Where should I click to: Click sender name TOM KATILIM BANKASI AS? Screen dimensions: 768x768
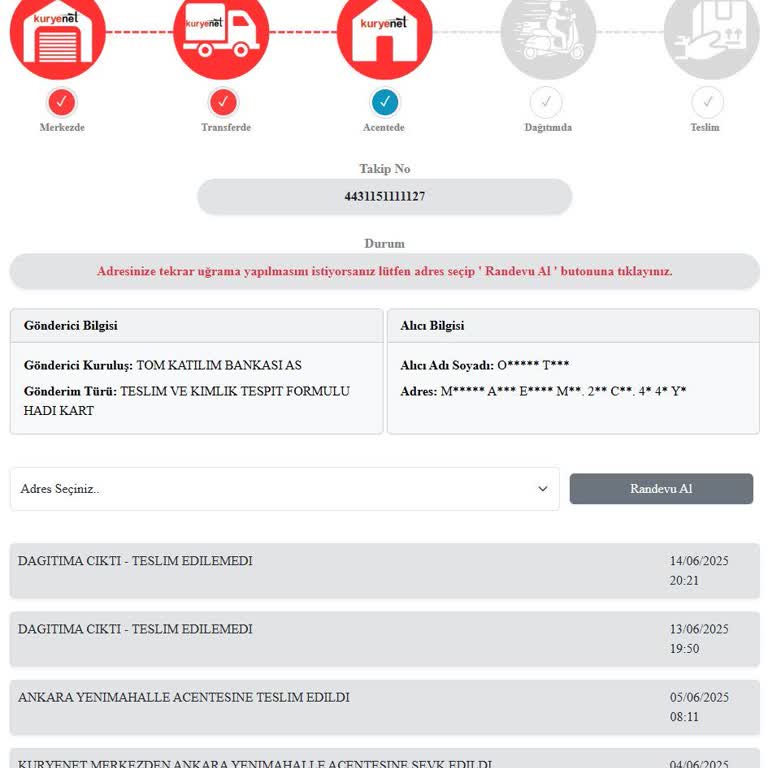click(x=218, y=365)
